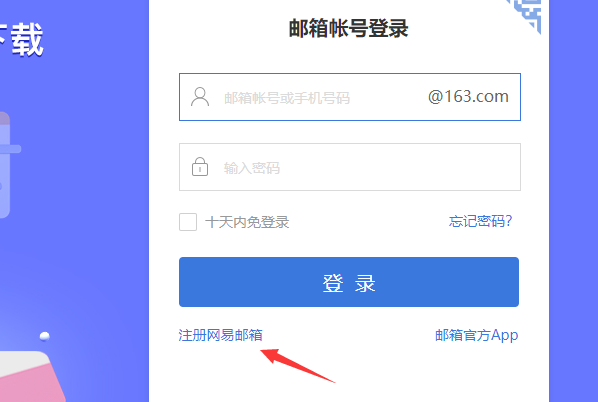Click the user silhouette icon in account field
This screenshot has height=402, width=598.
200,97
